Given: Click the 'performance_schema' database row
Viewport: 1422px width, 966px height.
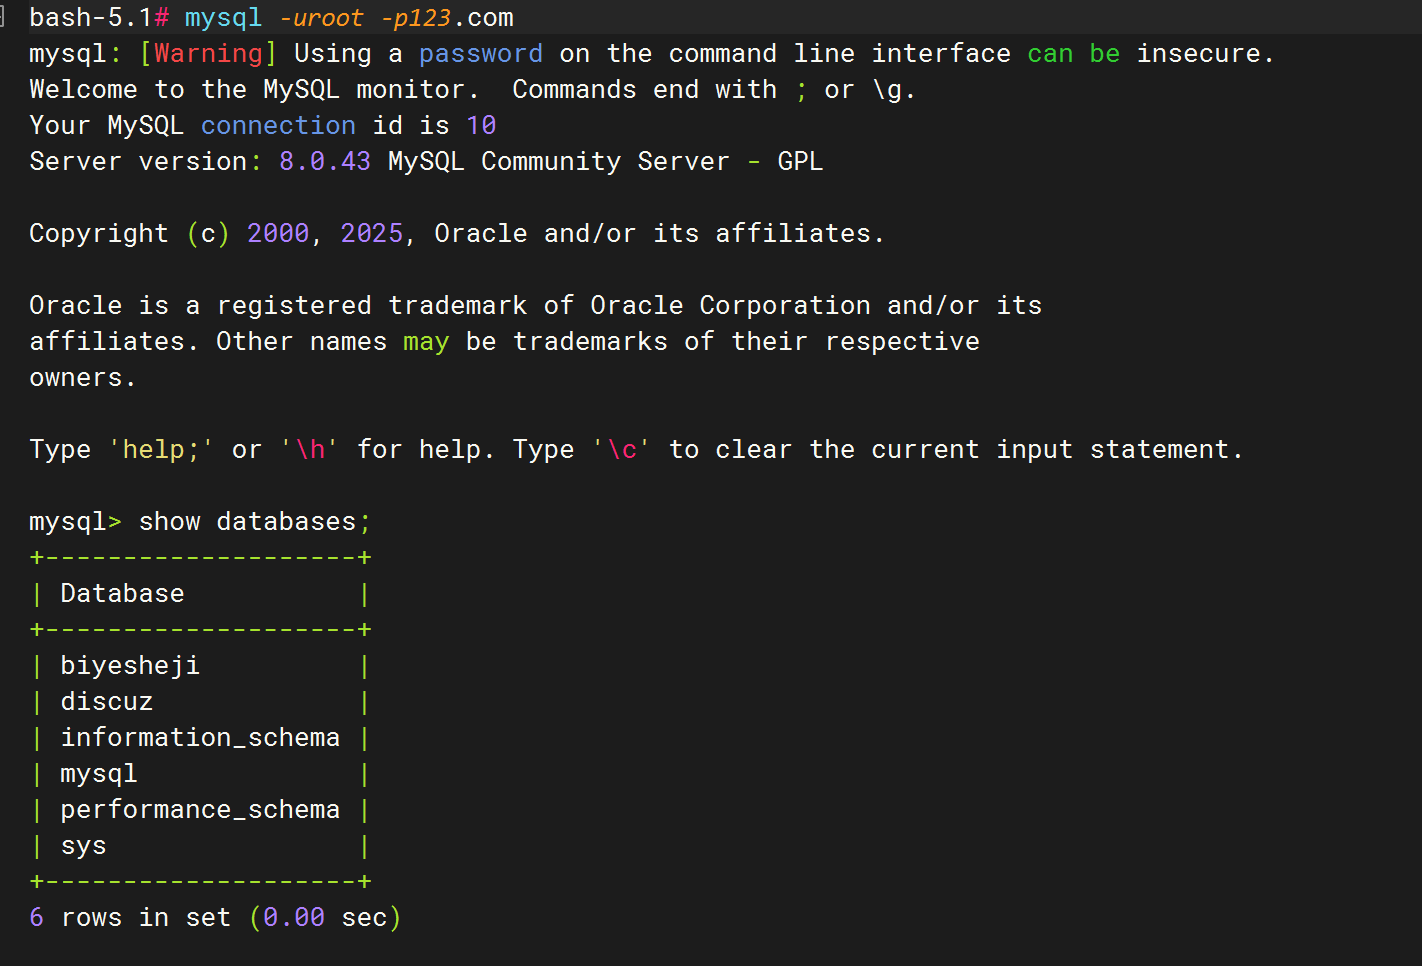Looking at the screenshot, I should point(200,810).
